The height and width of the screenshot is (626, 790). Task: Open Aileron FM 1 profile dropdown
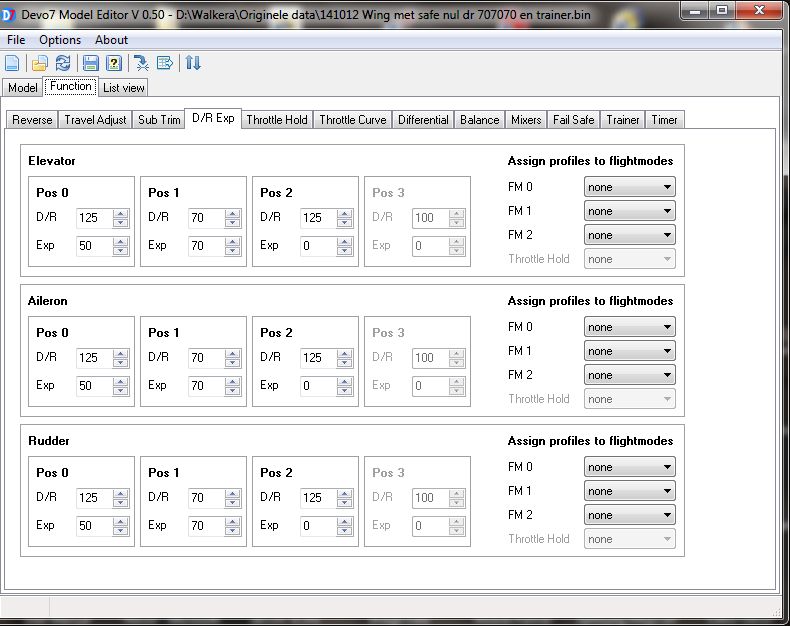(630, 351)
